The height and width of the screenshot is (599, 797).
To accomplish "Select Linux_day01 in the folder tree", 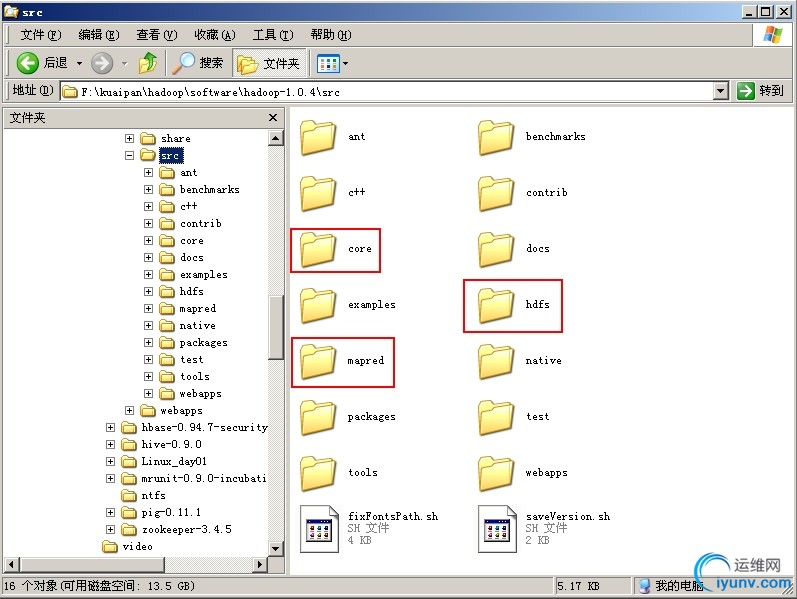I will click(174, 461).
